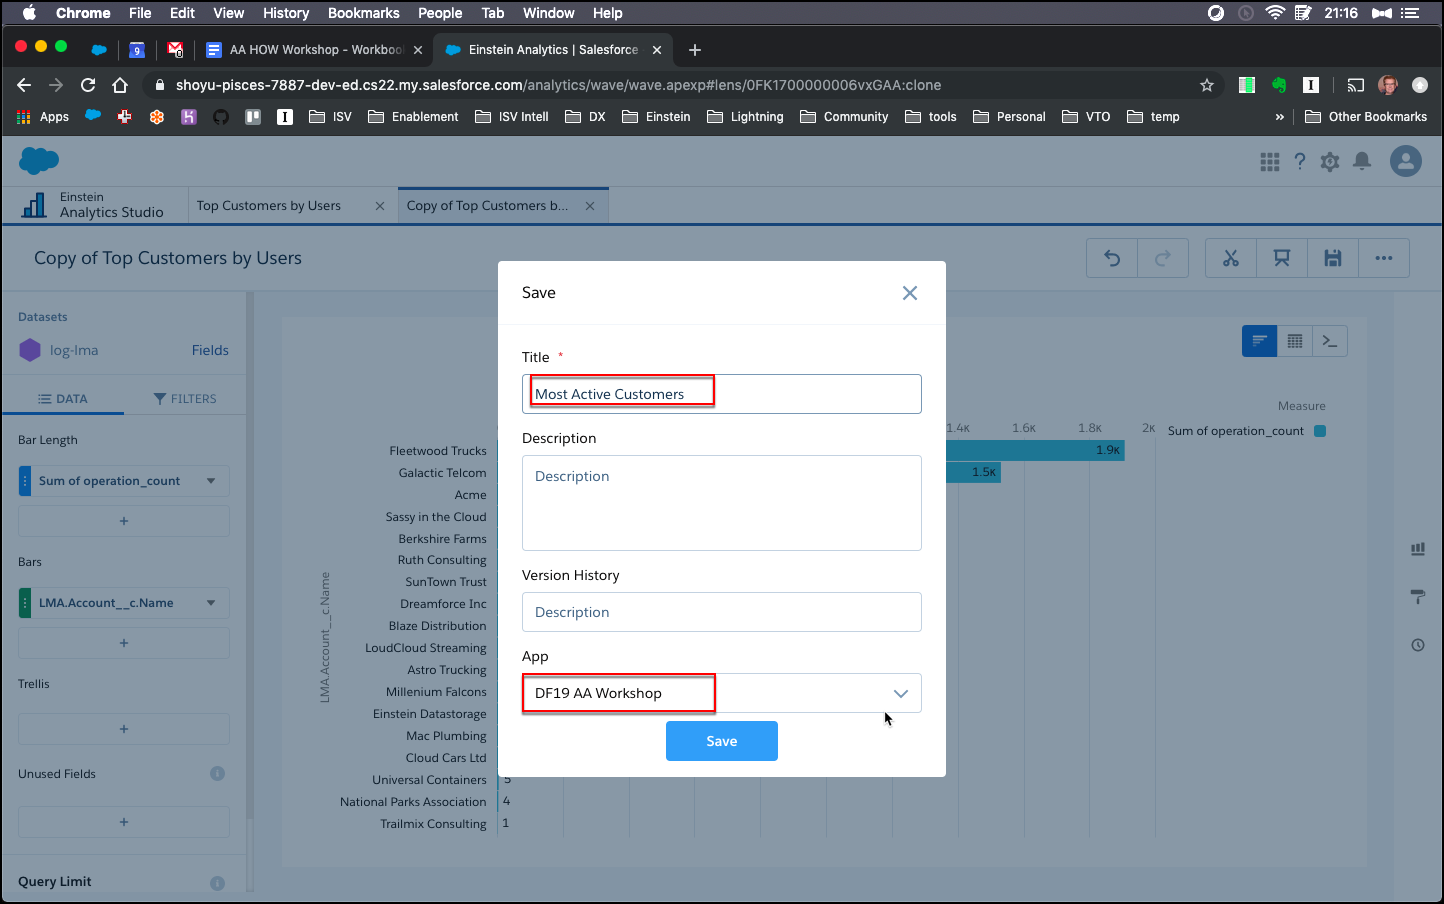
Task: Open LMA.Account__c.Name grouping dropdown
Action: pyautogui.click(x=124, y=603)
